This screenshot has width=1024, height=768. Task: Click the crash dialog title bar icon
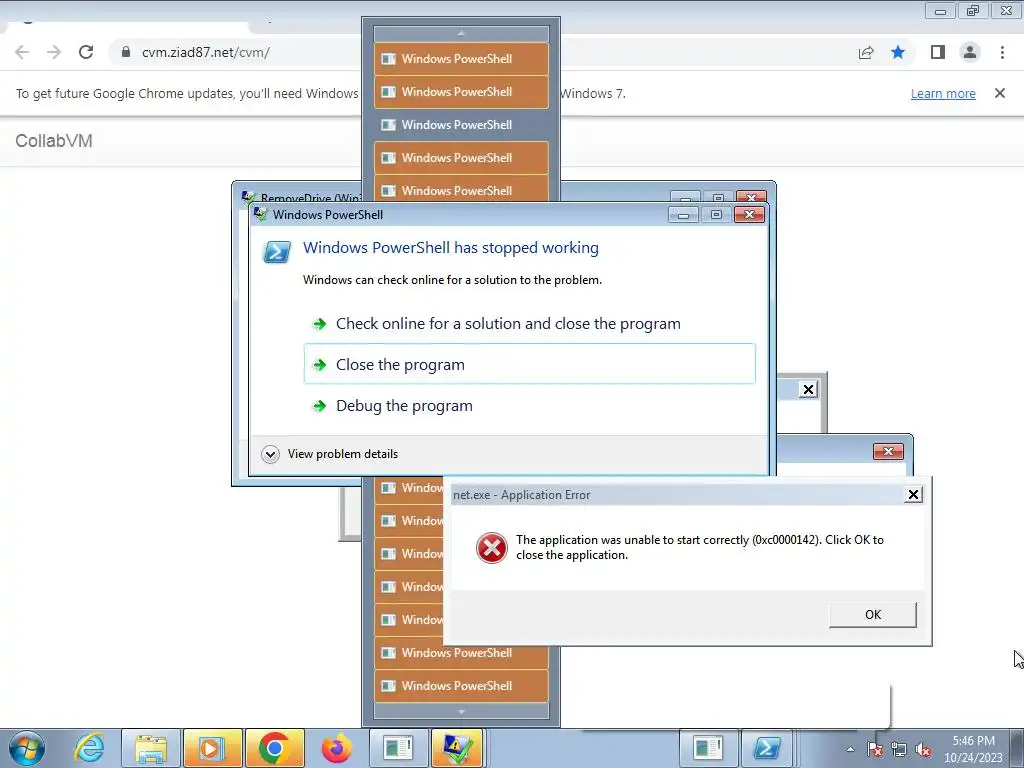tap(261, 214)
